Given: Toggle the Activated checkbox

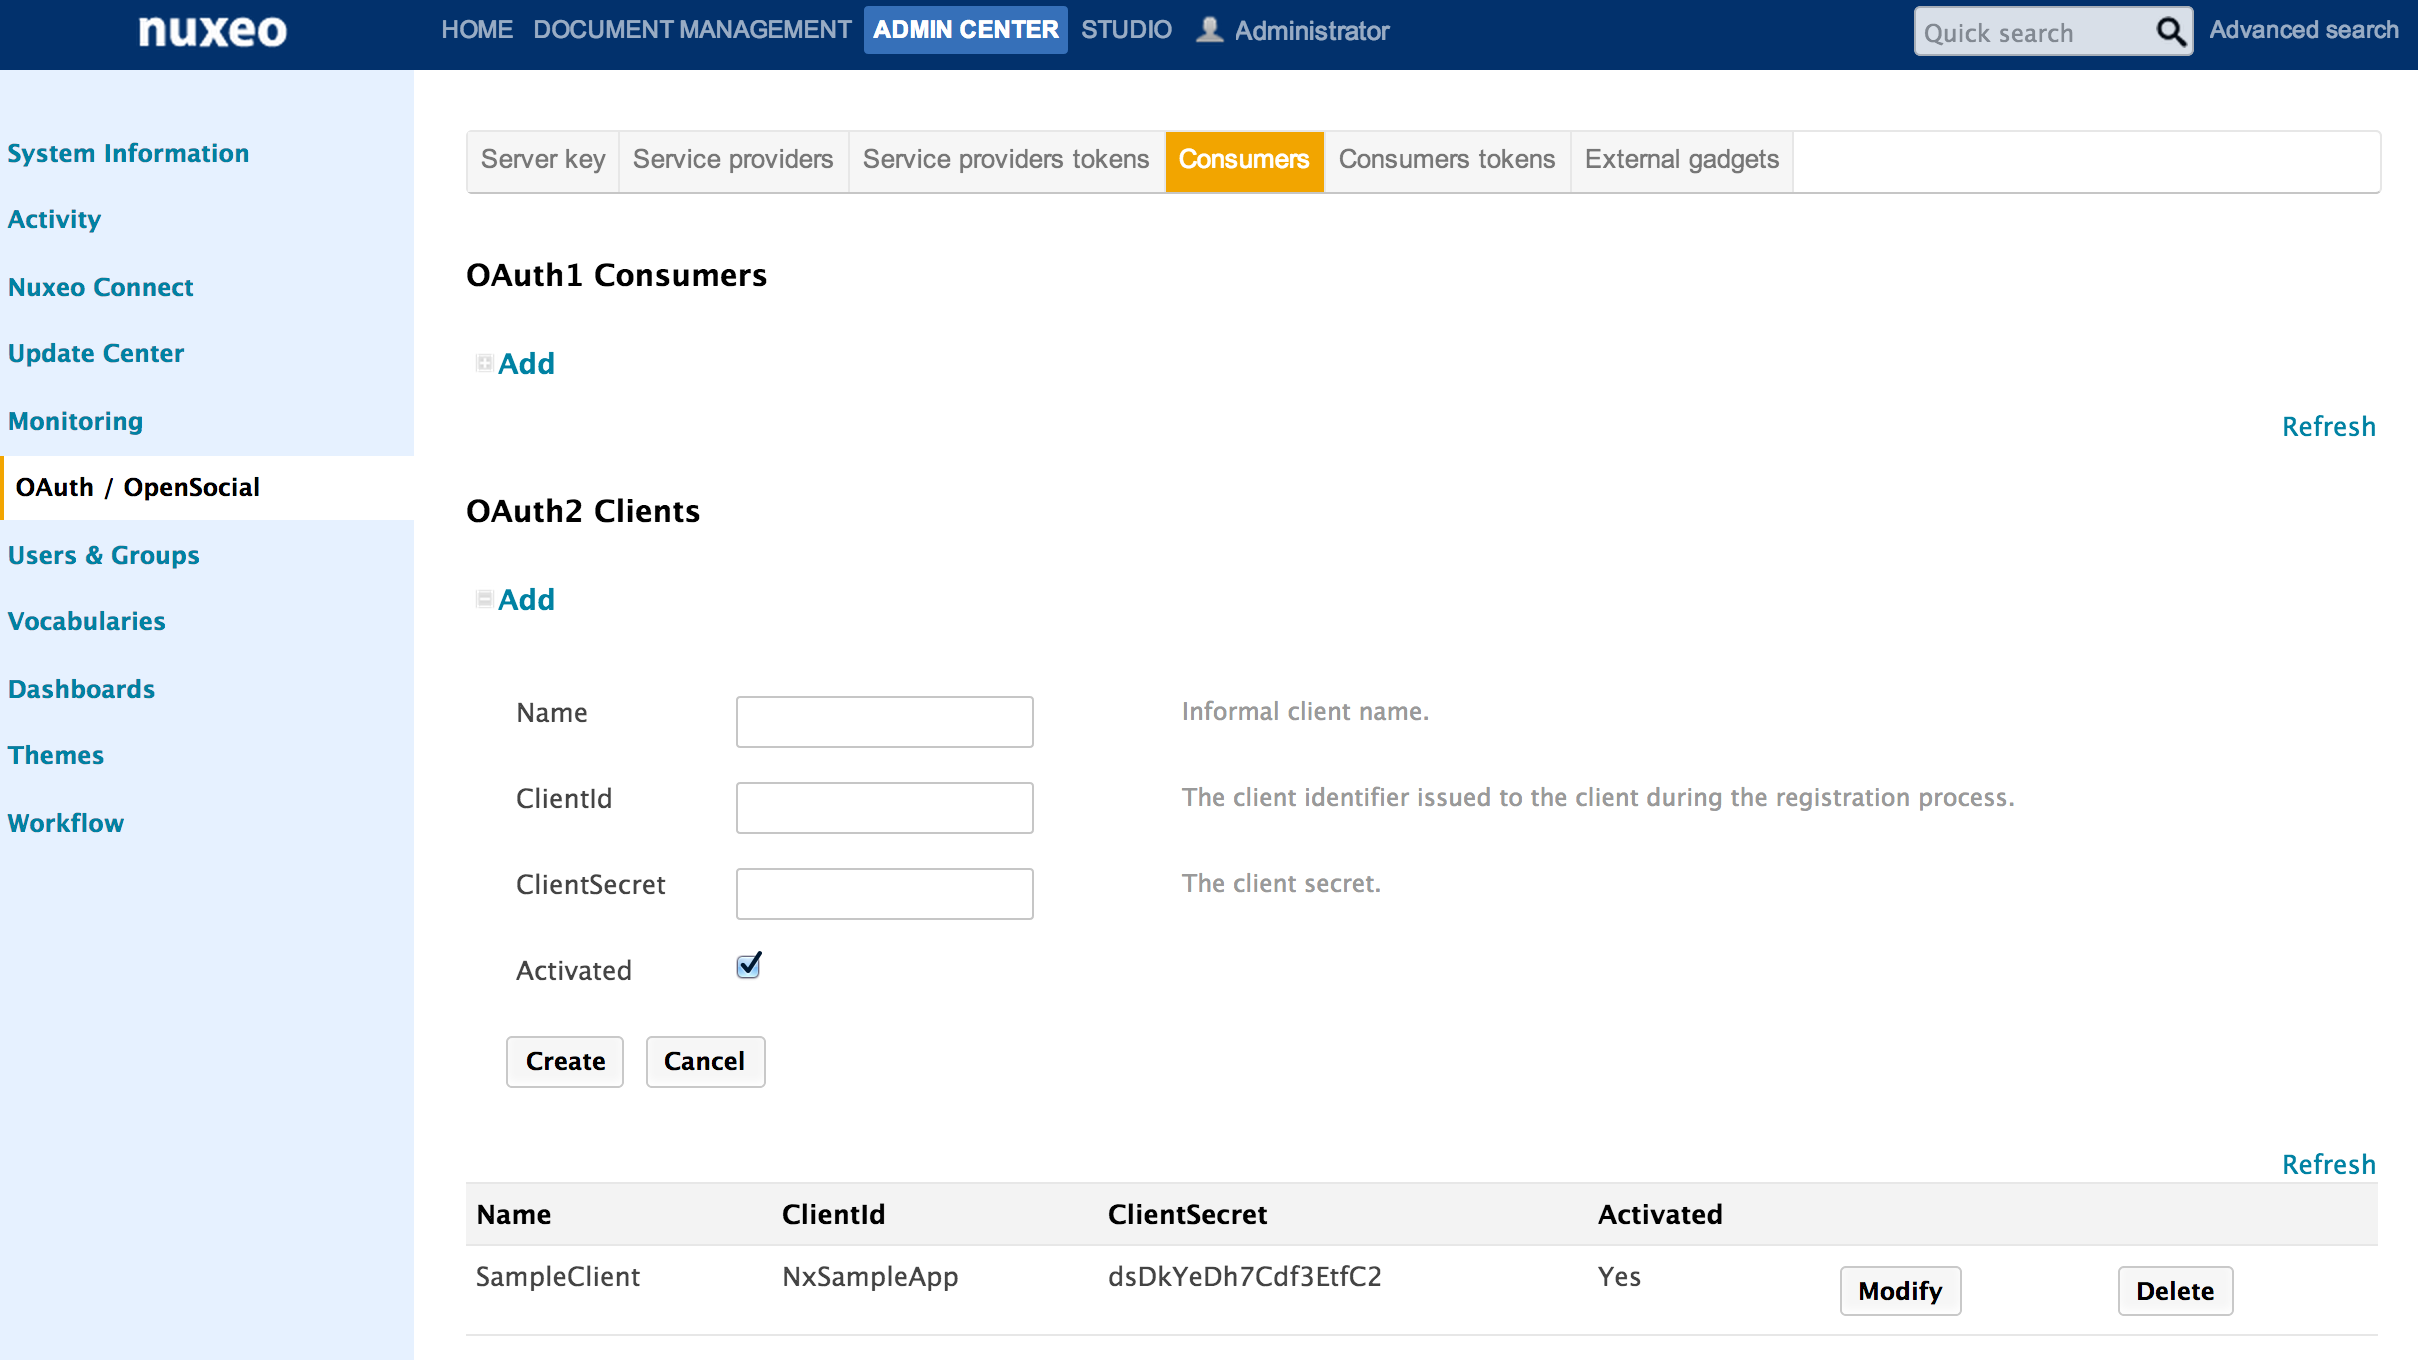Looking at the screenshot, I should tap(749, 965).
